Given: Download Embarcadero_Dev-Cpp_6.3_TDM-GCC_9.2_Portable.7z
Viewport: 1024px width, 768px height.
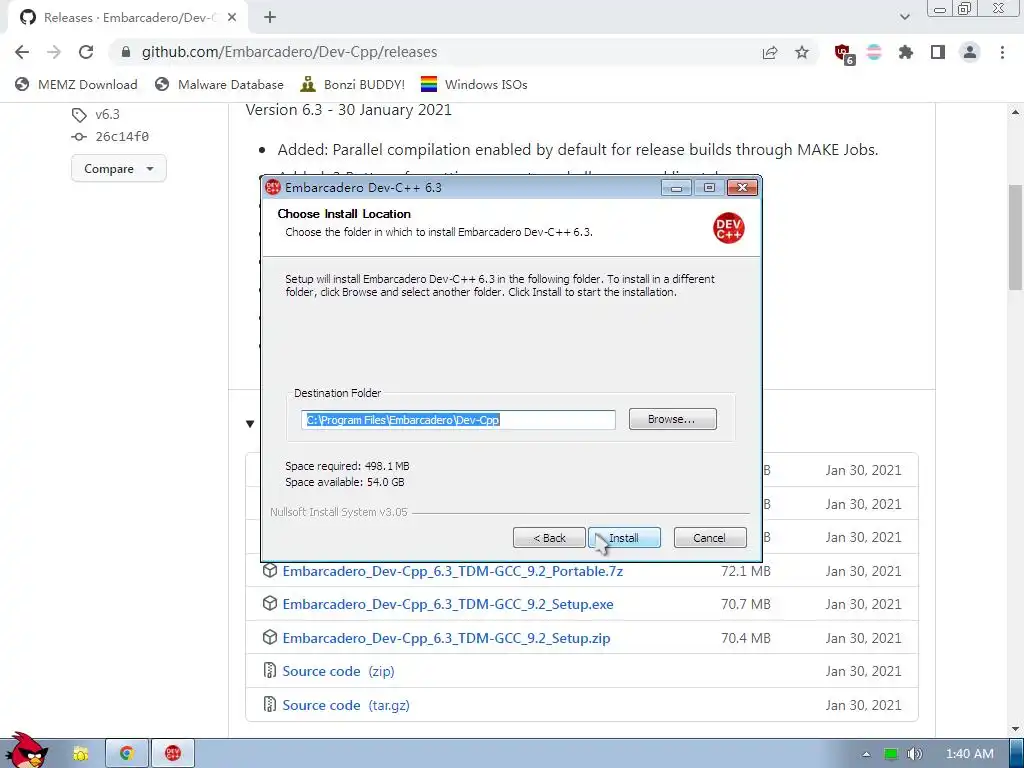Looking at the screenshot, I should click(x=453, y=571).
